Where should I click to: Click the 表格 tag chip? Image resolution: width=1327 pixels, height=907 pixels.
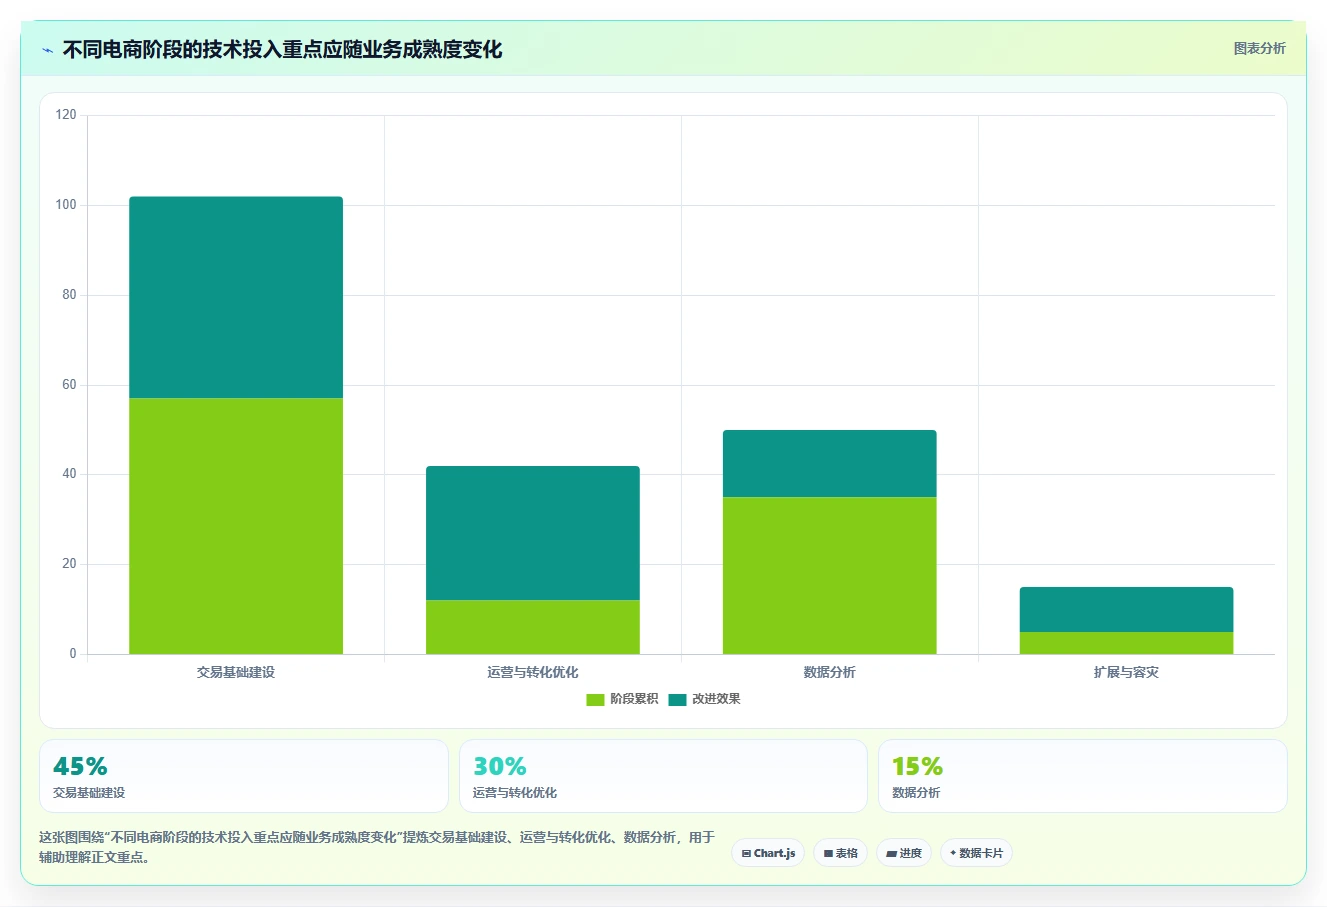click(x=840, y=853)
